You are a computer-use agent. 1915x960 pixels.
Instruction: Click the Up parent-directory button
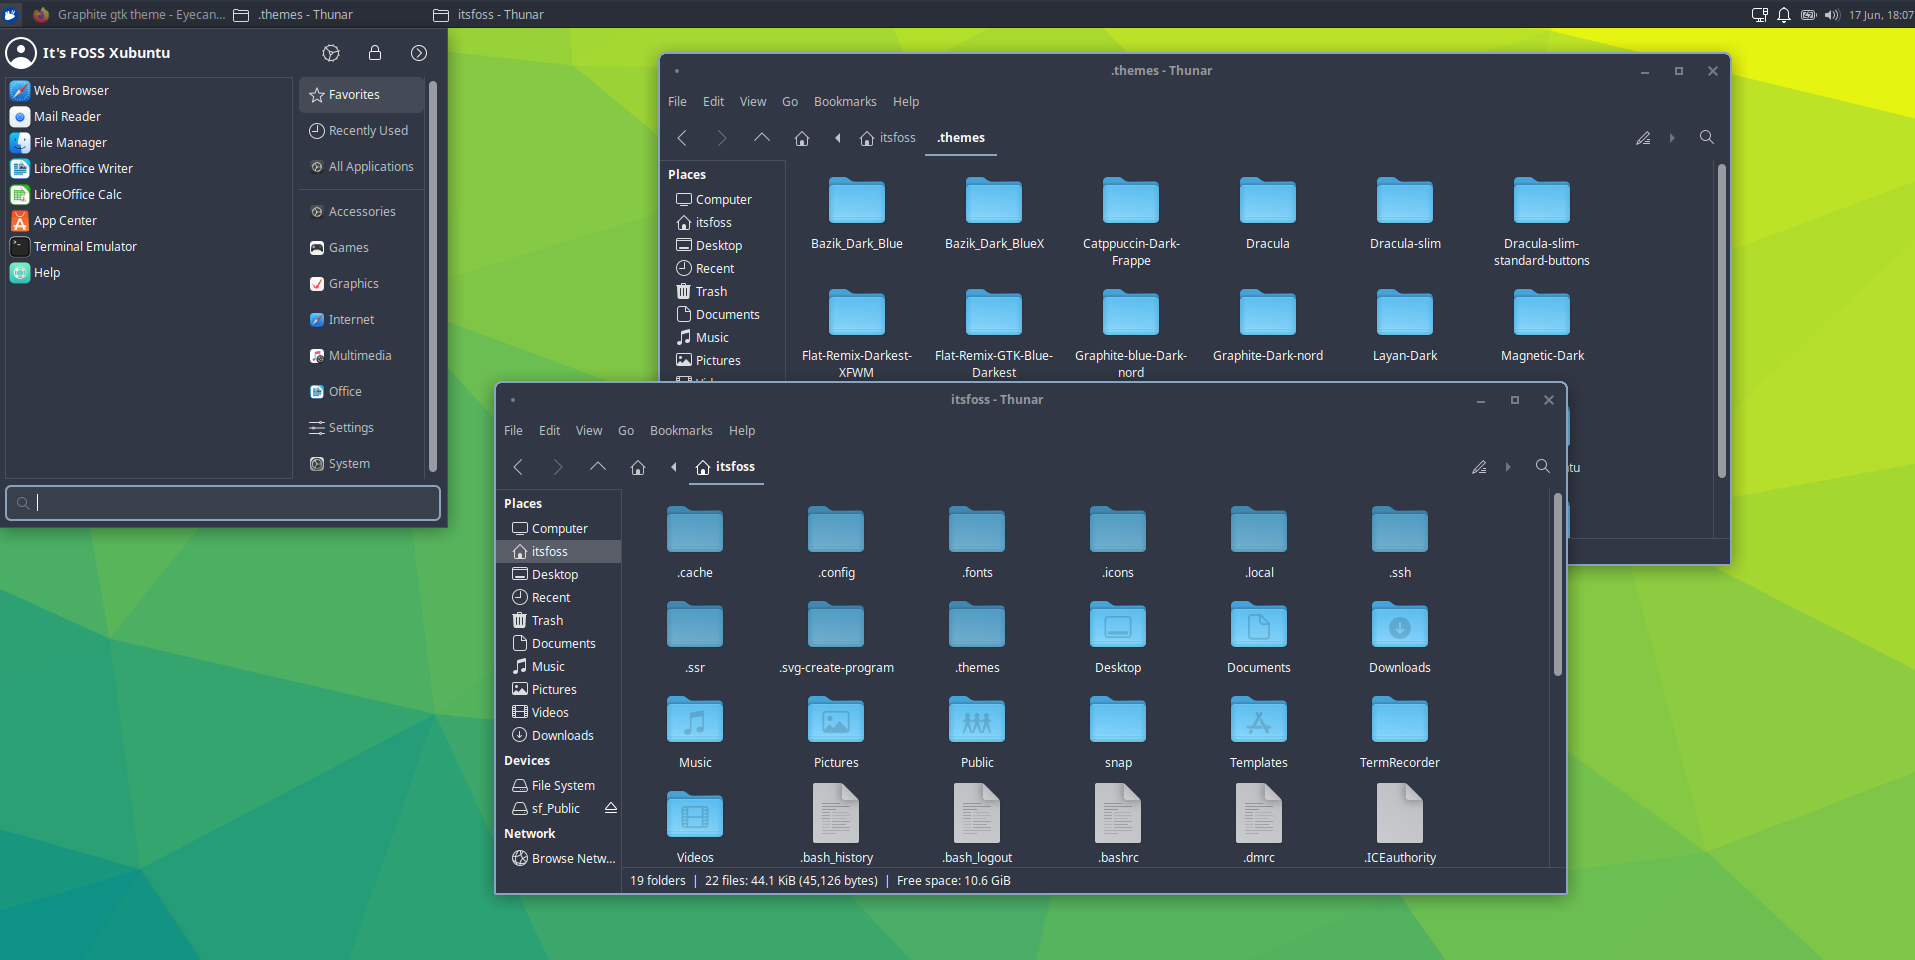coord(597,467)
